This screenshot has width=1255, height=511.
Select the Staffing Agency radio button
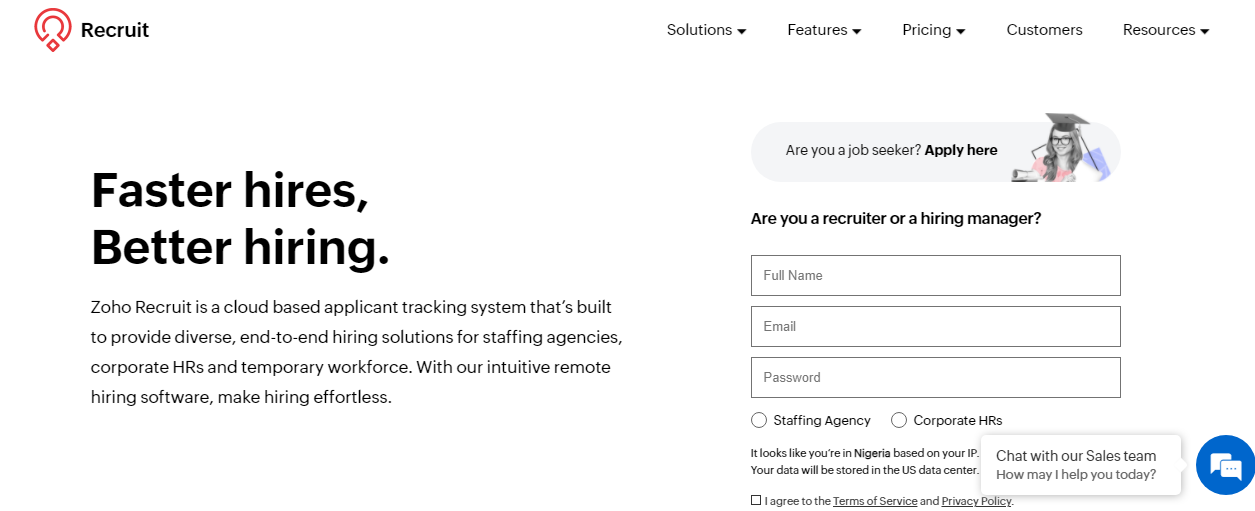(759, 420)
